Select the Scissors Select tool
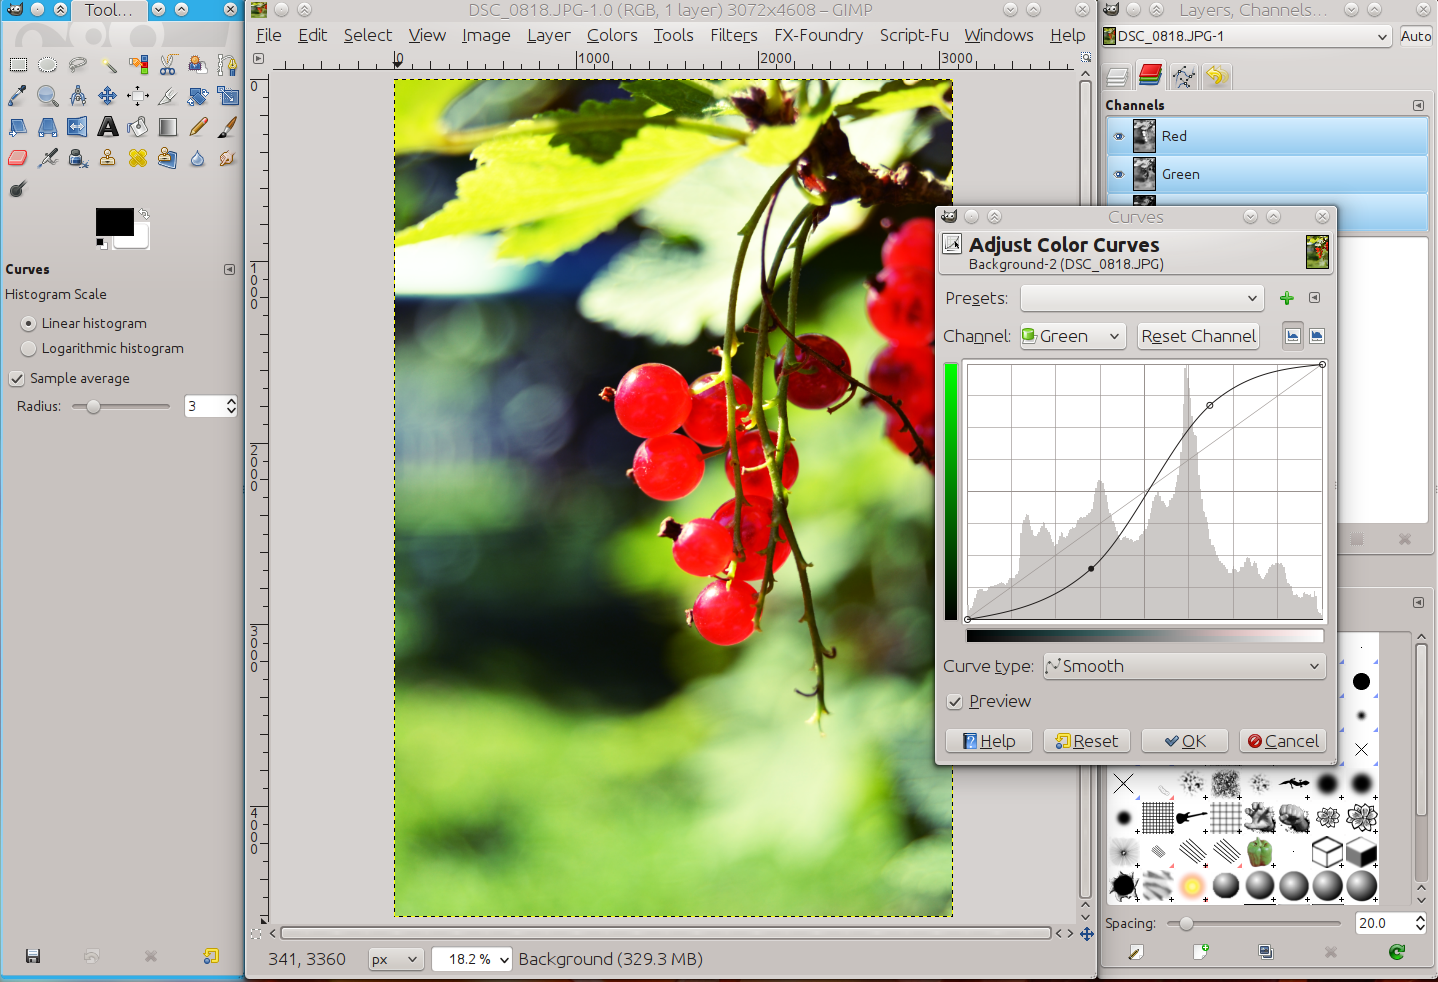The image size is (1438, 982). [168, 66]
